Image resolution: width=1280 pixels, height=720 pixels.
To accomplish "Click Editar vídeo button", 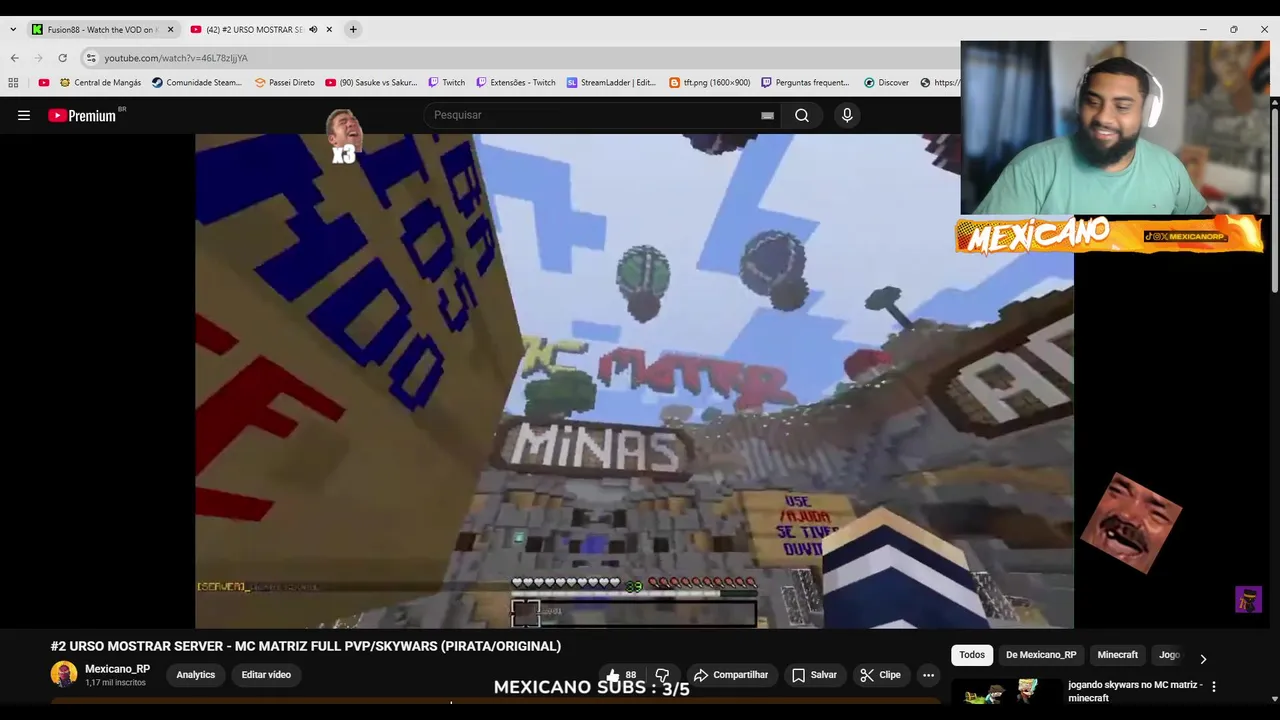I will (x=266, y=675).
